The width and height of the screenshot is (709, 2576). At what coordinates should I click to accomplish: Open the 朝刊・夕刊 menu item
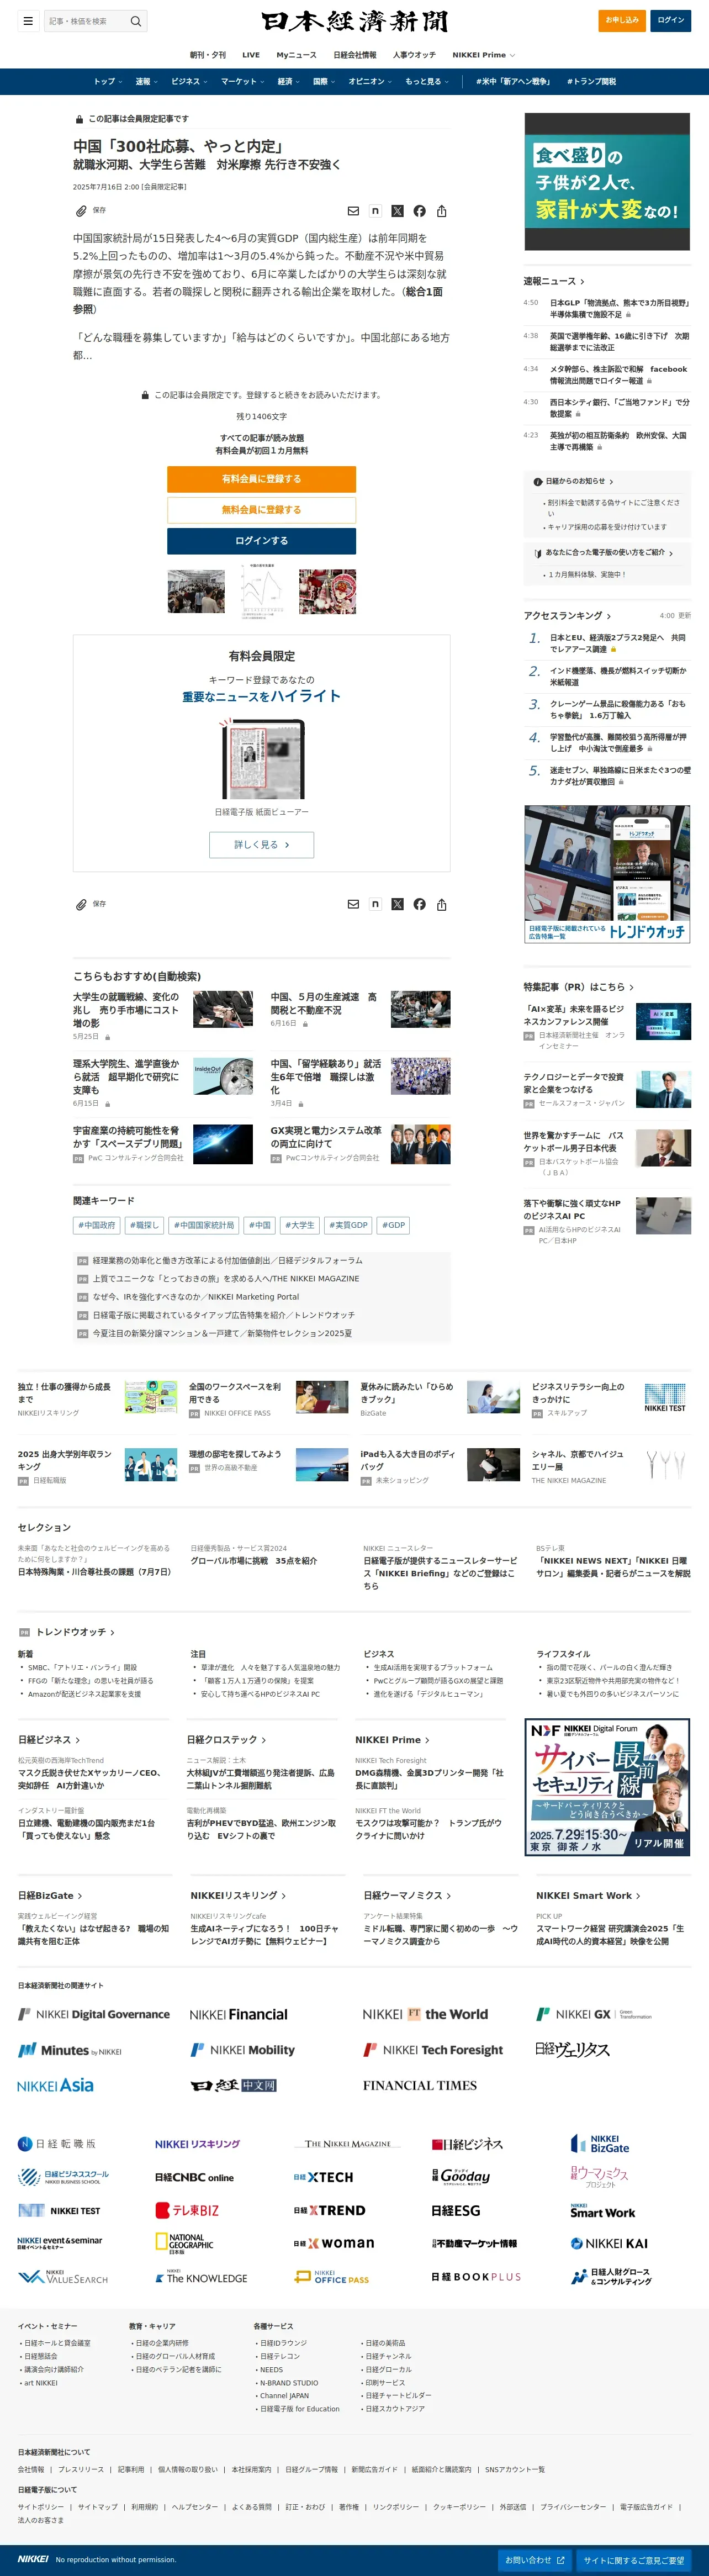point(208,55)
